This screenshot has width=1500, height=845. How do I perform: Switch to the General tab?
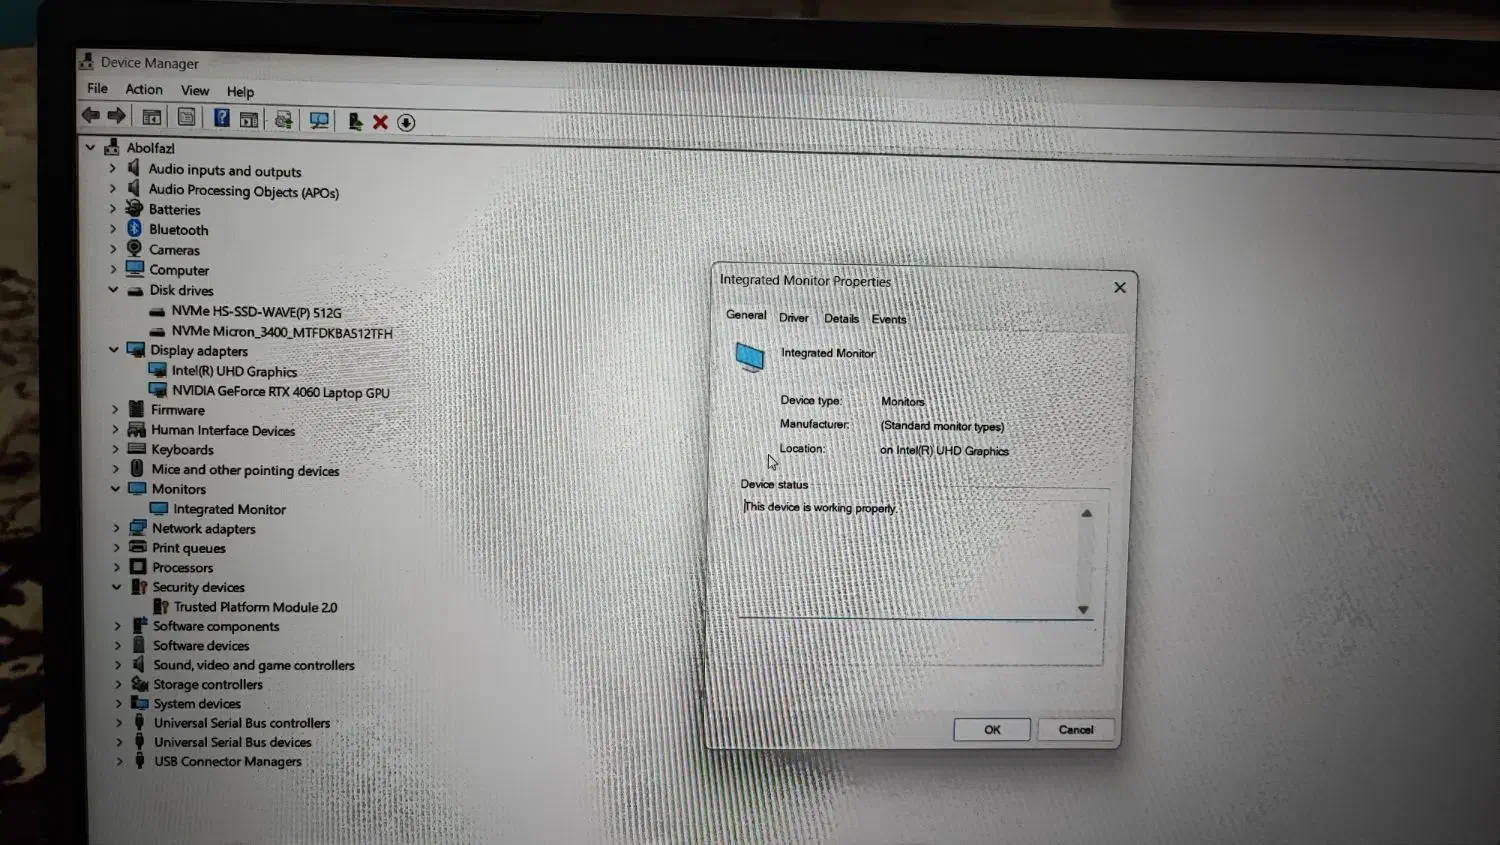tap(746, 315)
